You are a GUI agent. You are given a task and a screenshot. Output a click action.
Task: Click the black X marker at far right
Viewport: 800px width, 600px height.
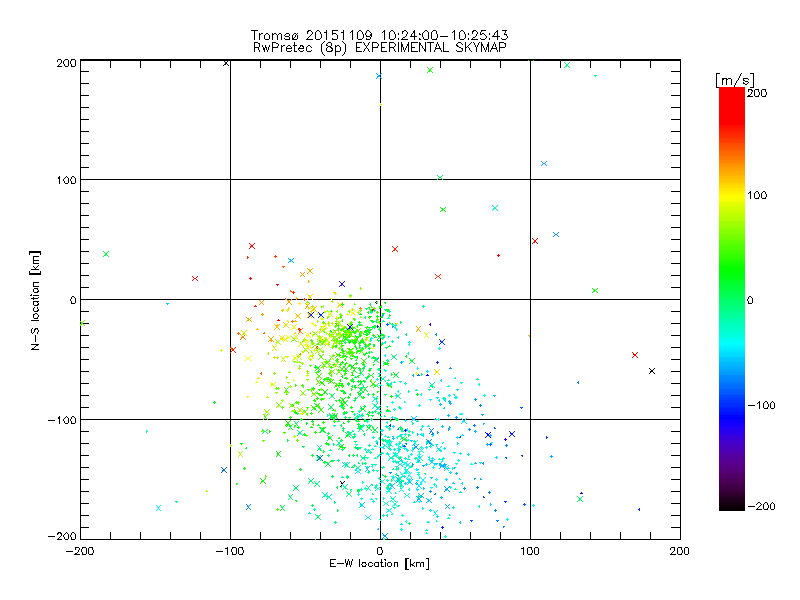(652, 371)
